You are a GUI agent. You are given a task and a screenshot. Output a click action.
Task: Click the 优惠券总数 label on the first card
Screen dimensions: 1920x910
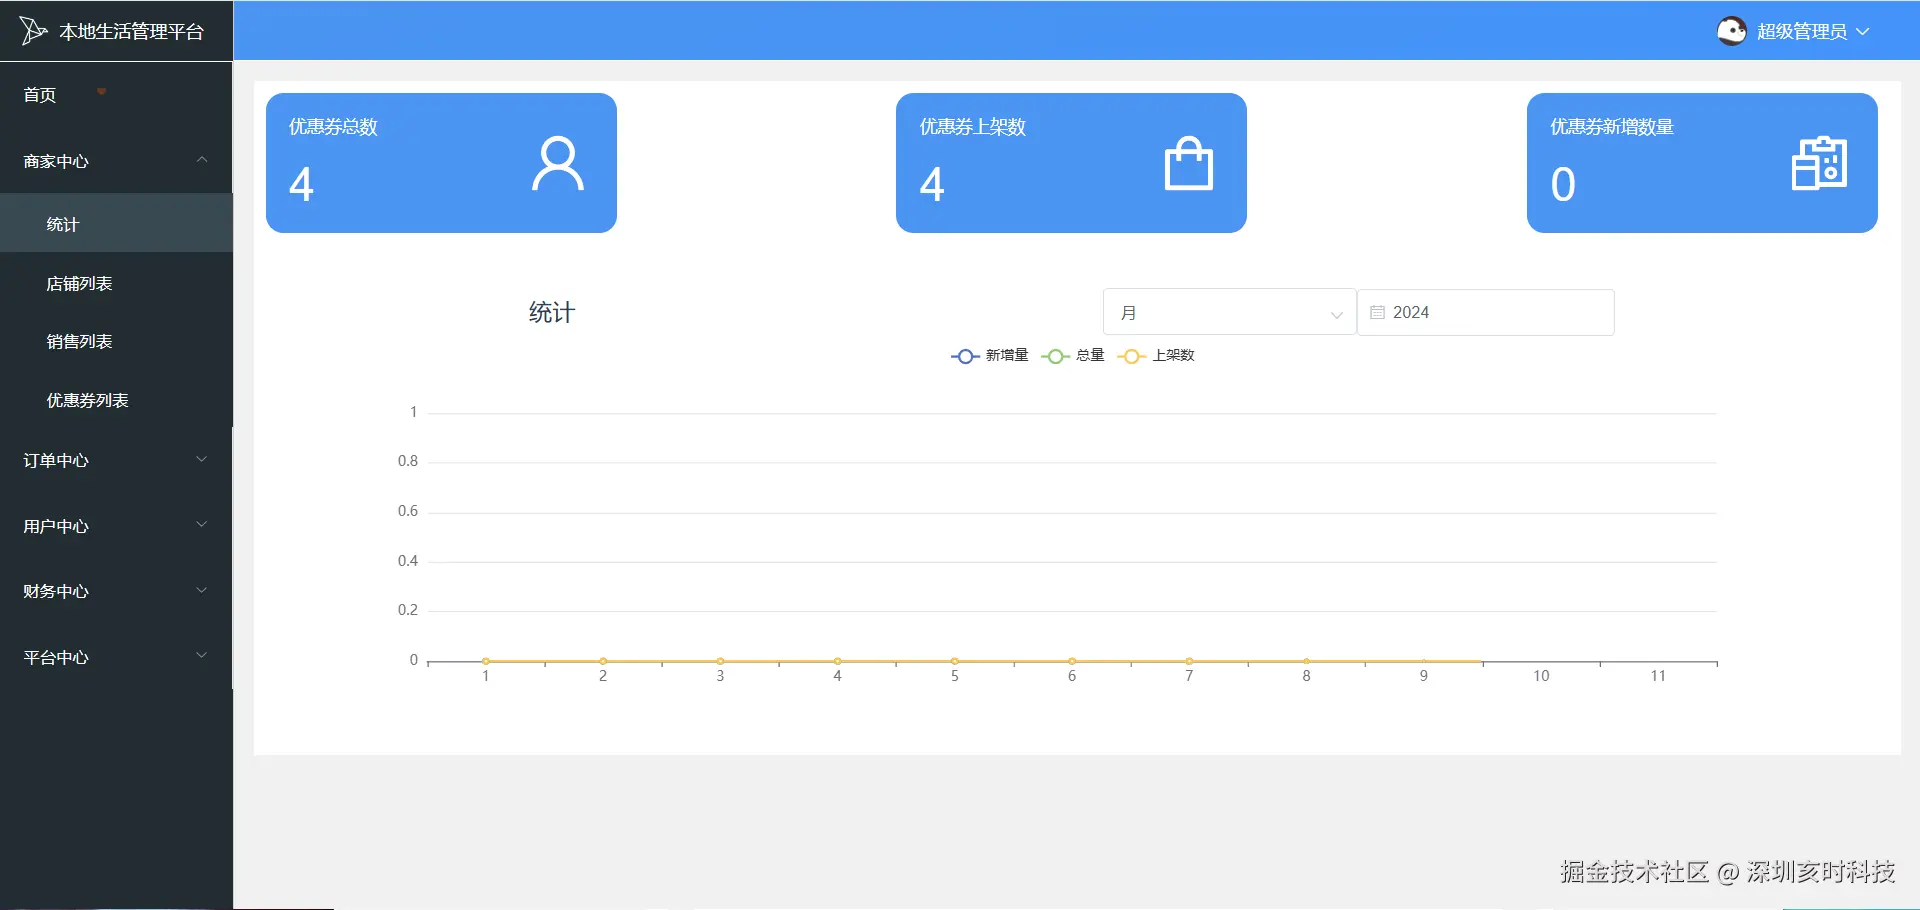333,127
